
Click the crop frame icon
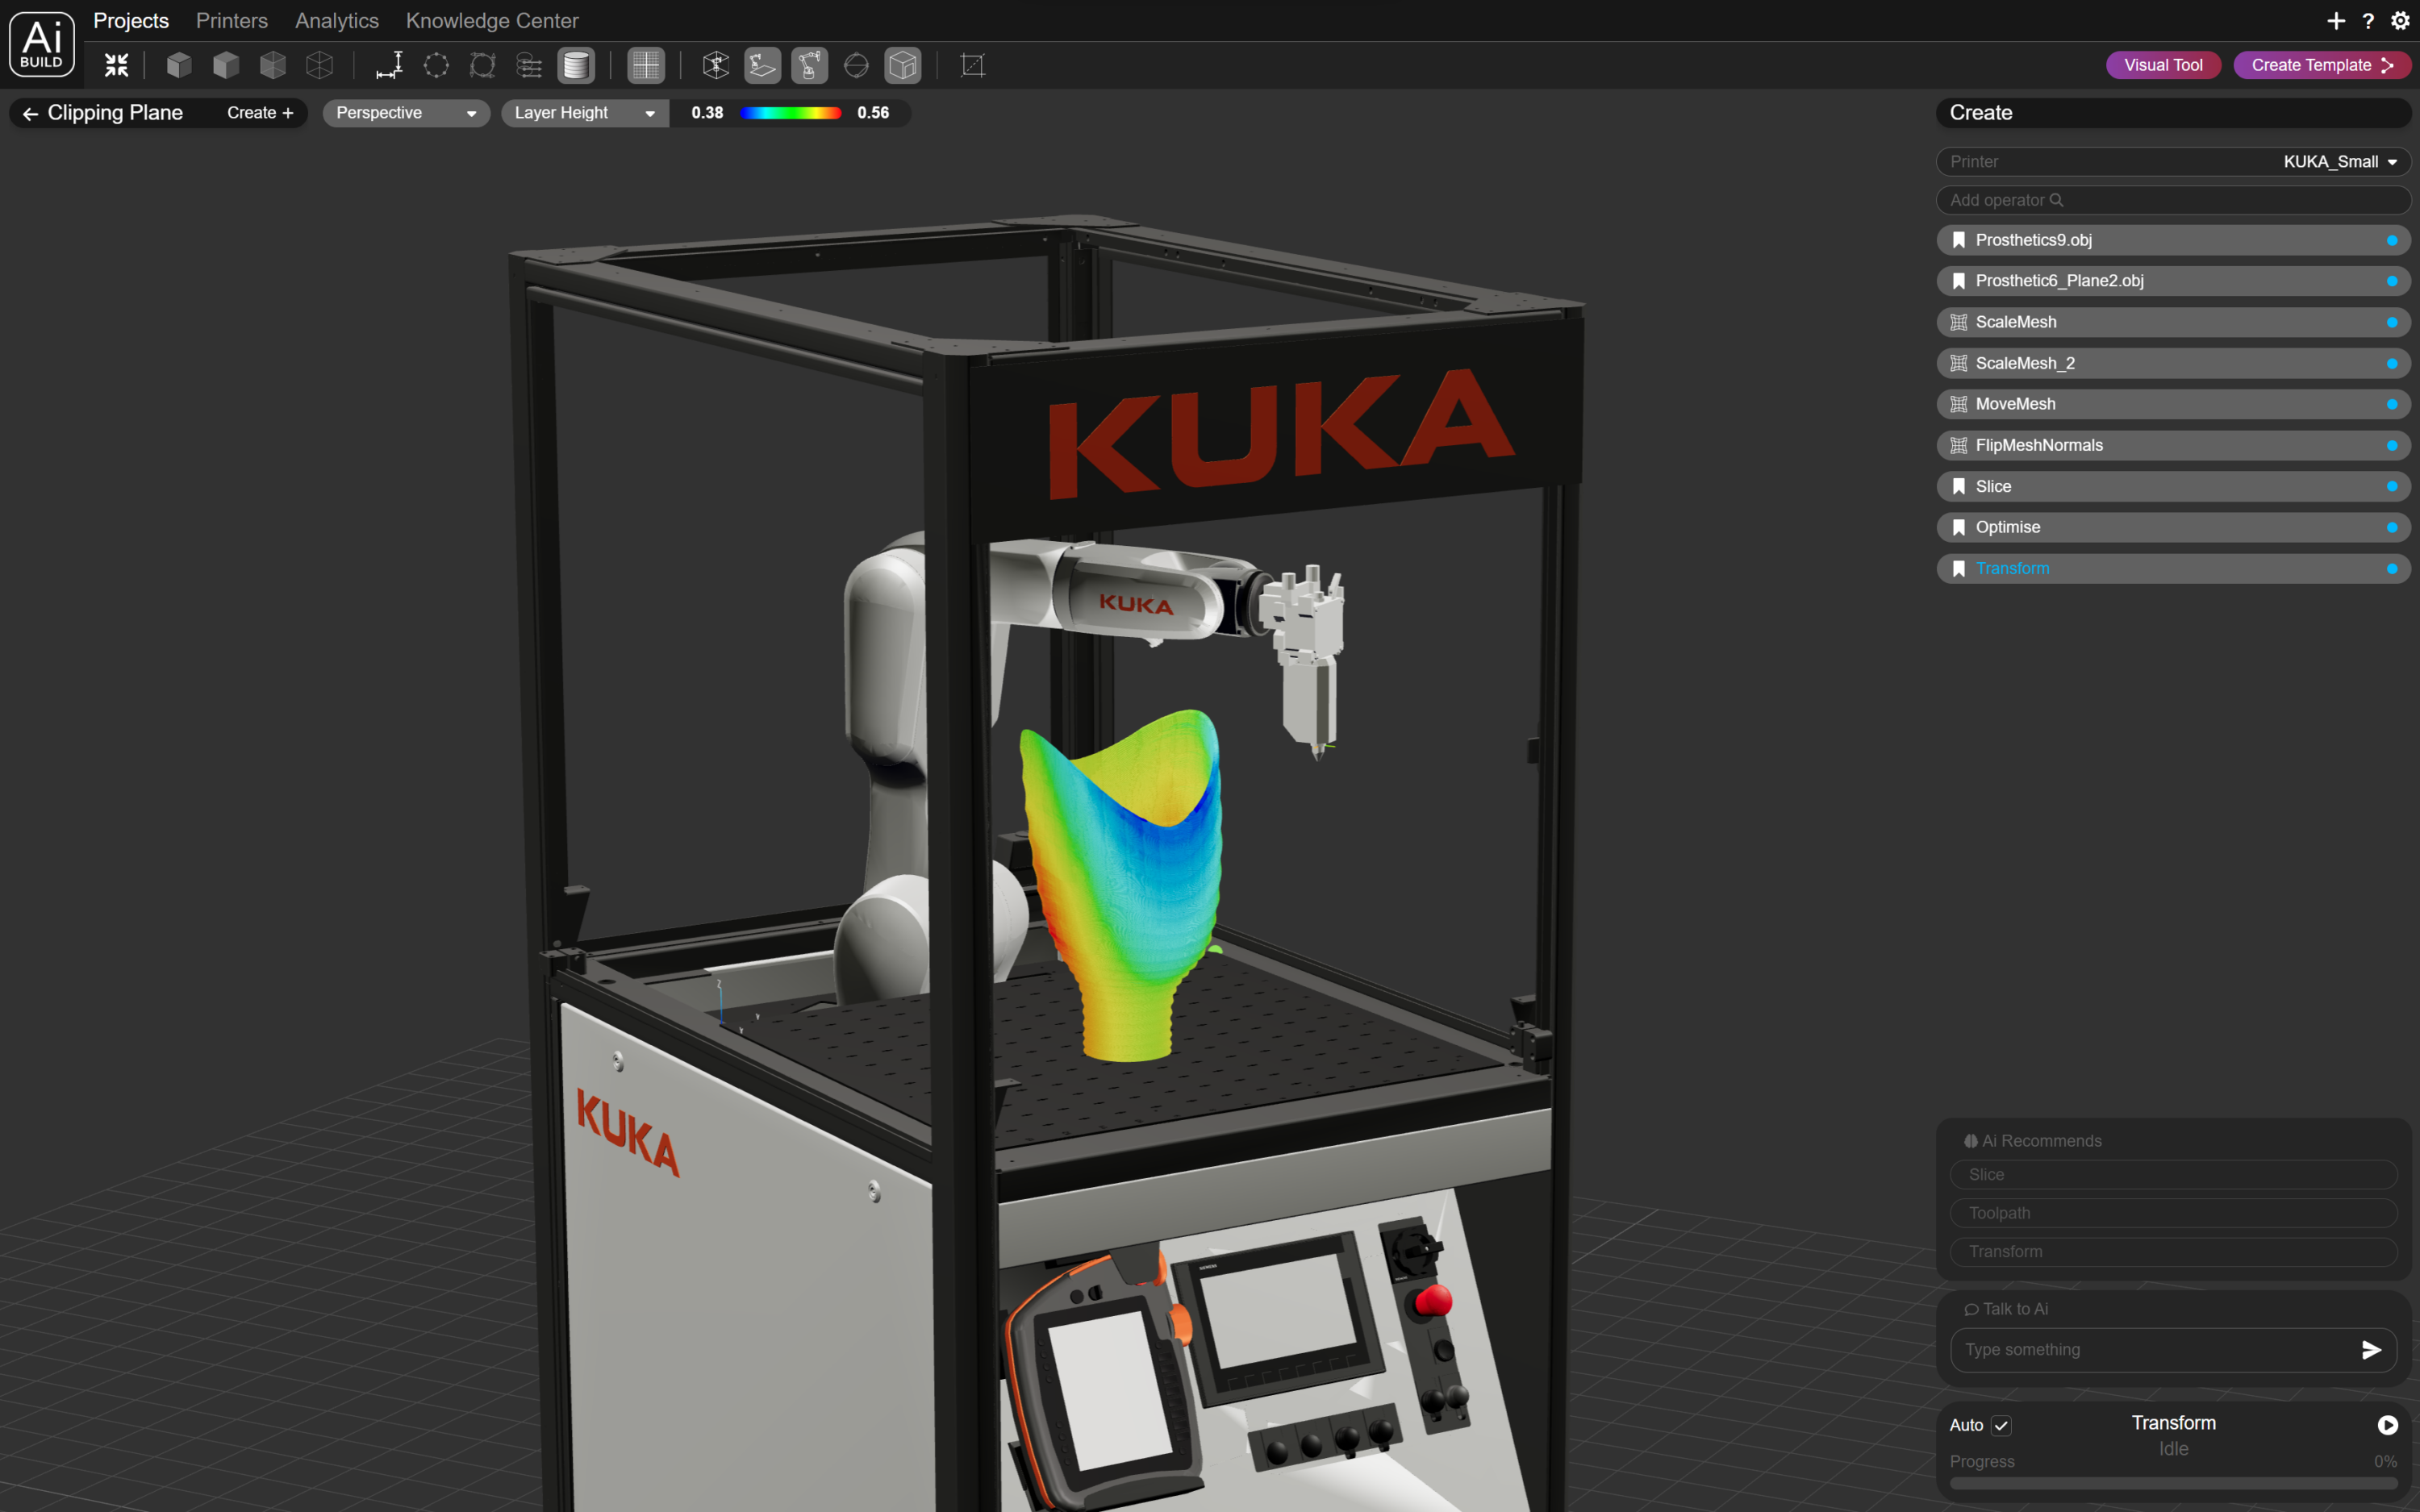tap(972, 65)
